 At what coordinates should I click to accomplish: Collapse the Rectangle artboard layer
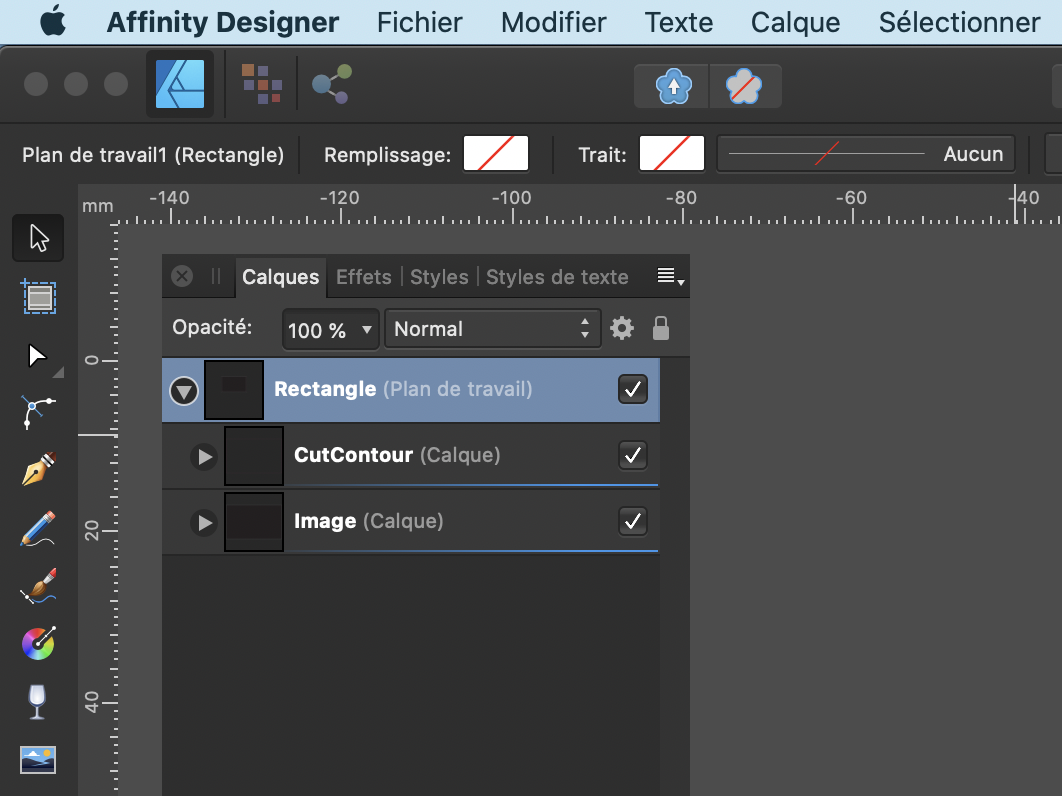point(184,391)
